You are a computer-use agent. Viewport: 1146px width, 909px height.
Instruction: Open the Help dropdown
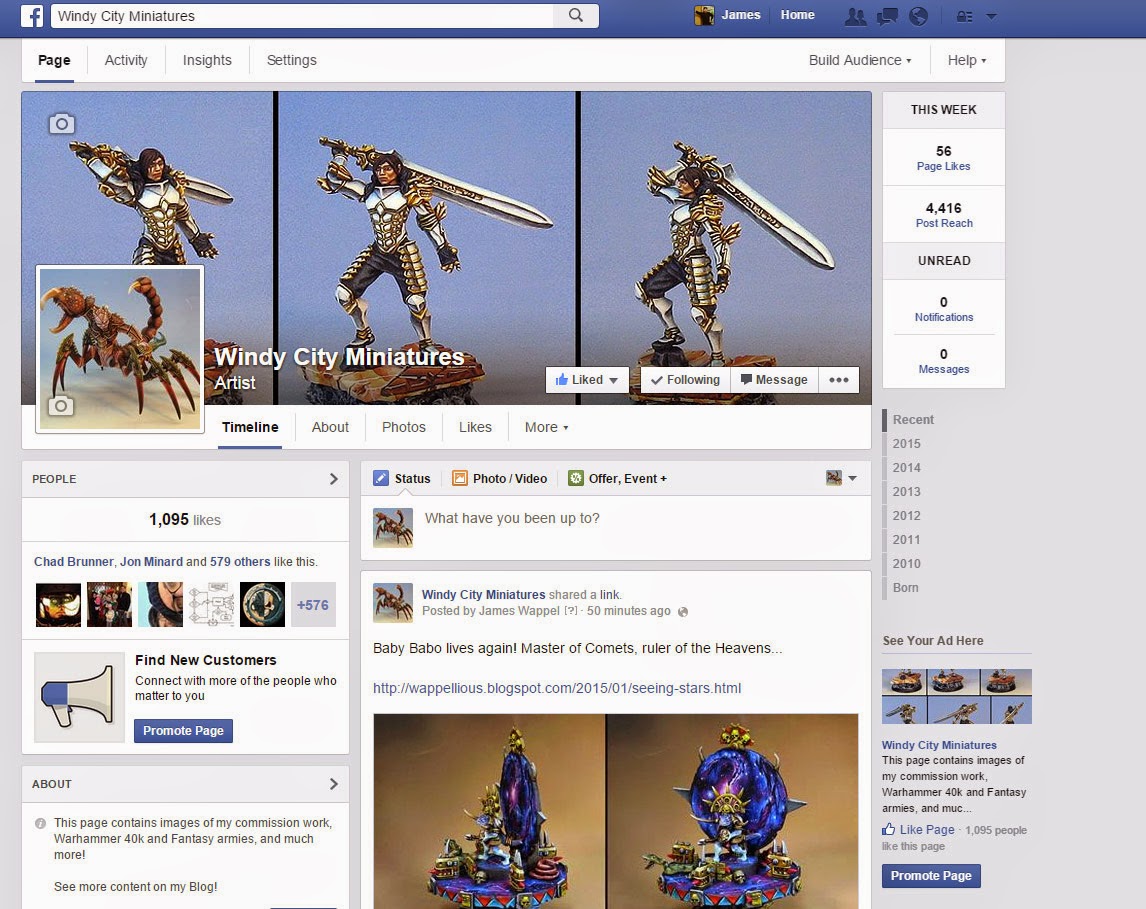967,61
